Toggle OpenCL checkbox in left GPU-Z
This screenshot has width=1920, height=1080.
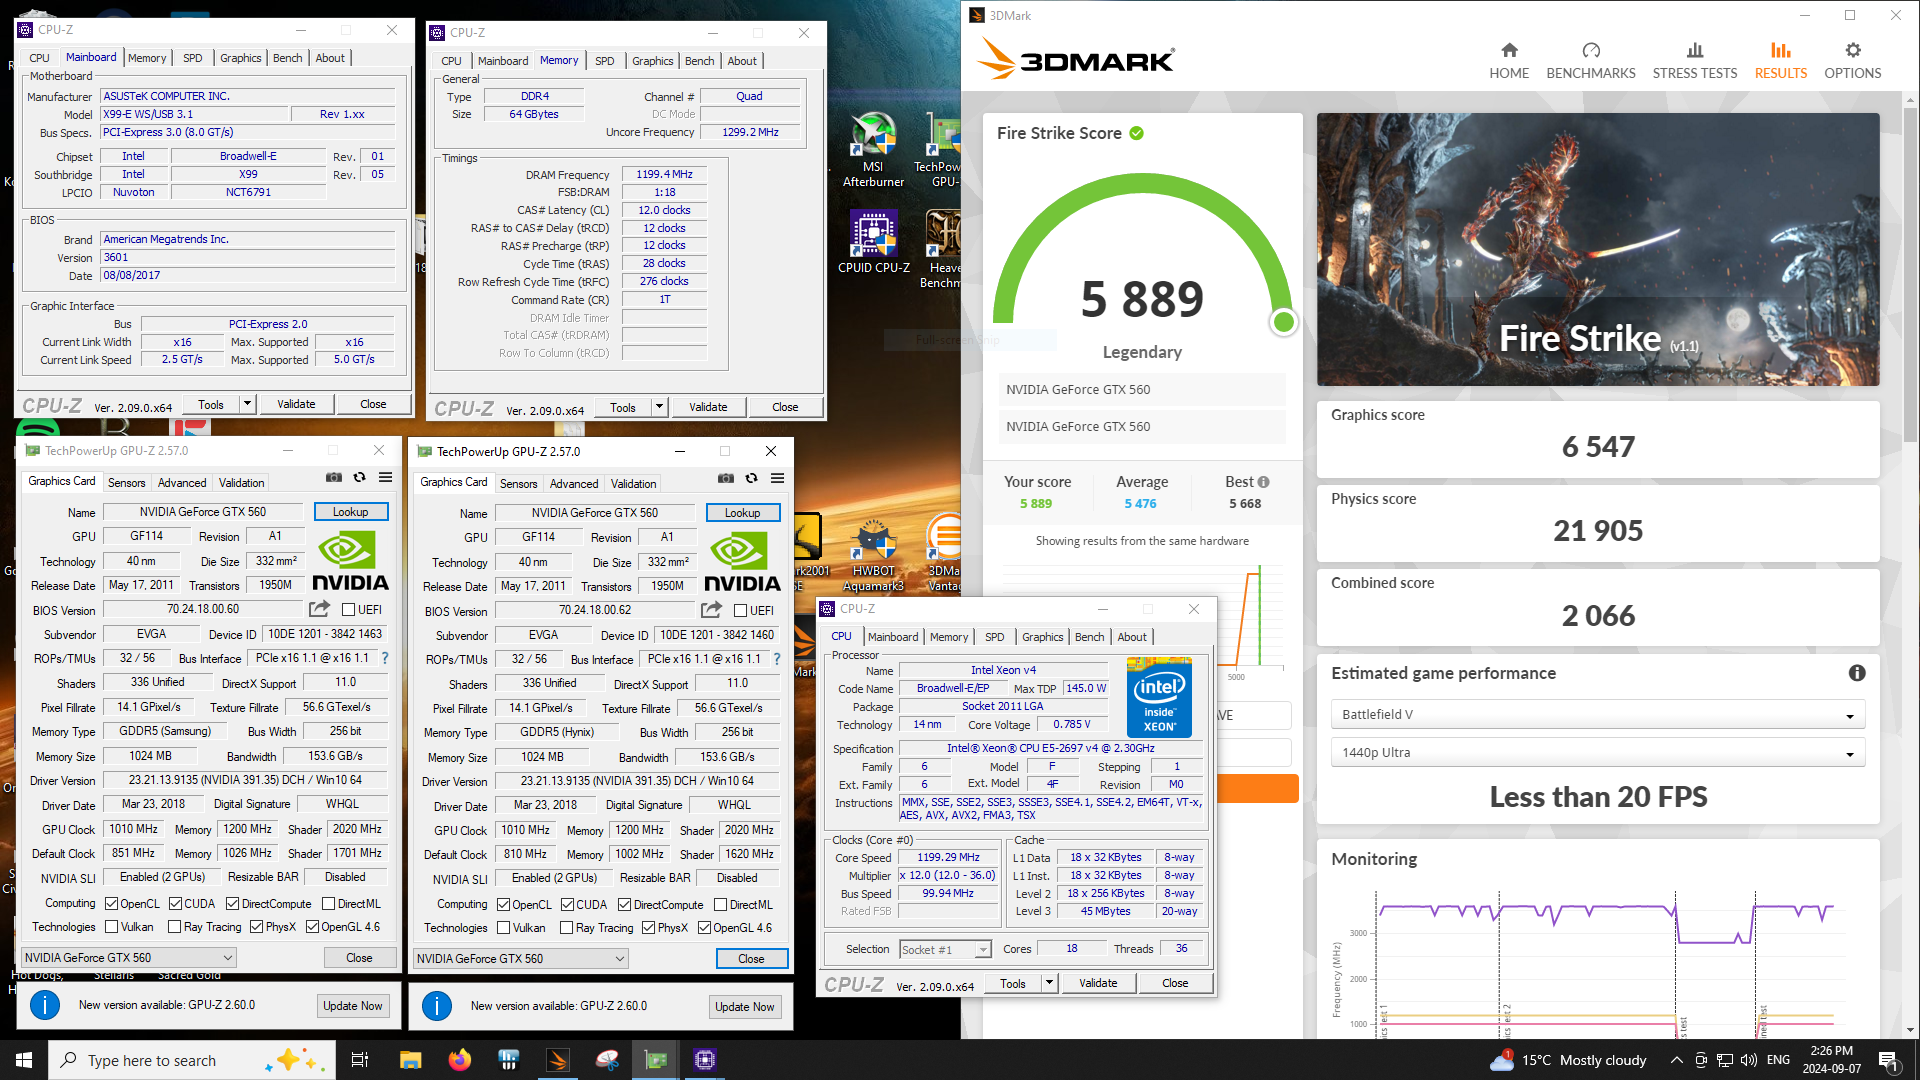click(112, 903)
